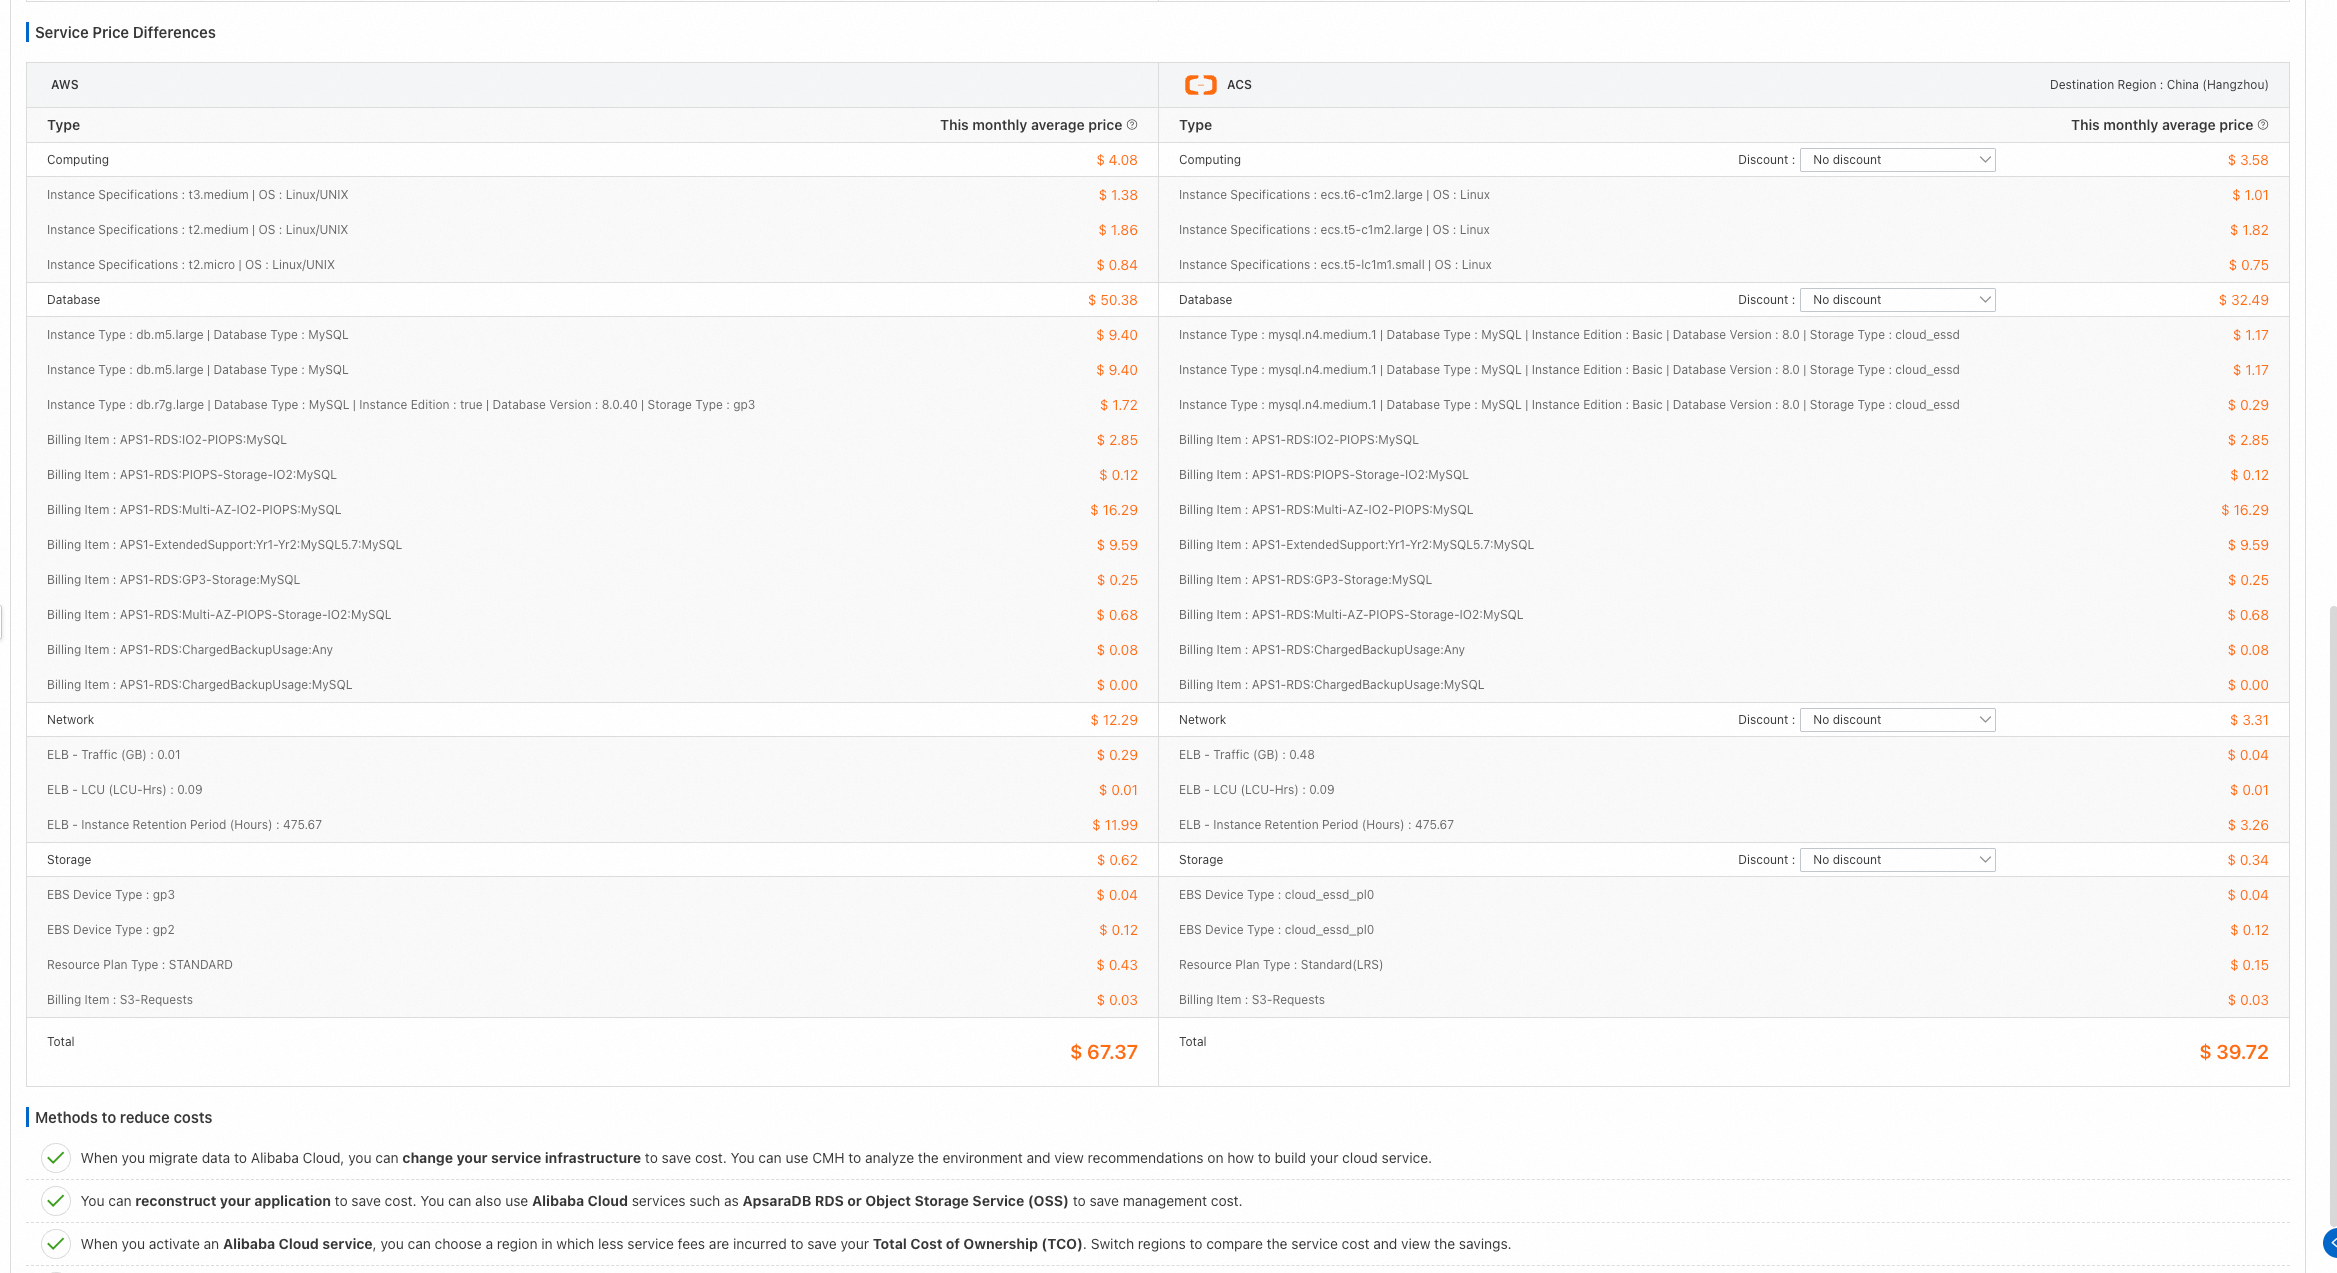Select 'Resource Plan Type : STANDARD' row
The height and width of the screenshot is (1273, 2337).
tap(592, 965)
